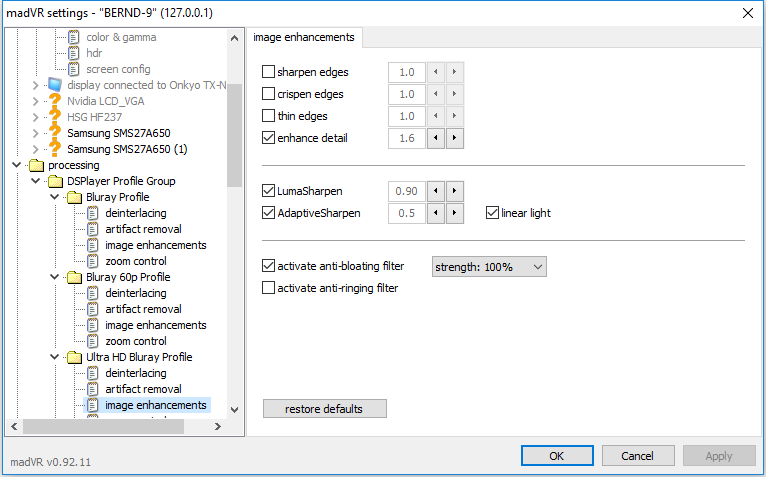Click the hdr settings page icon
This screenshot has width=766, height=477.
[74, 53]
